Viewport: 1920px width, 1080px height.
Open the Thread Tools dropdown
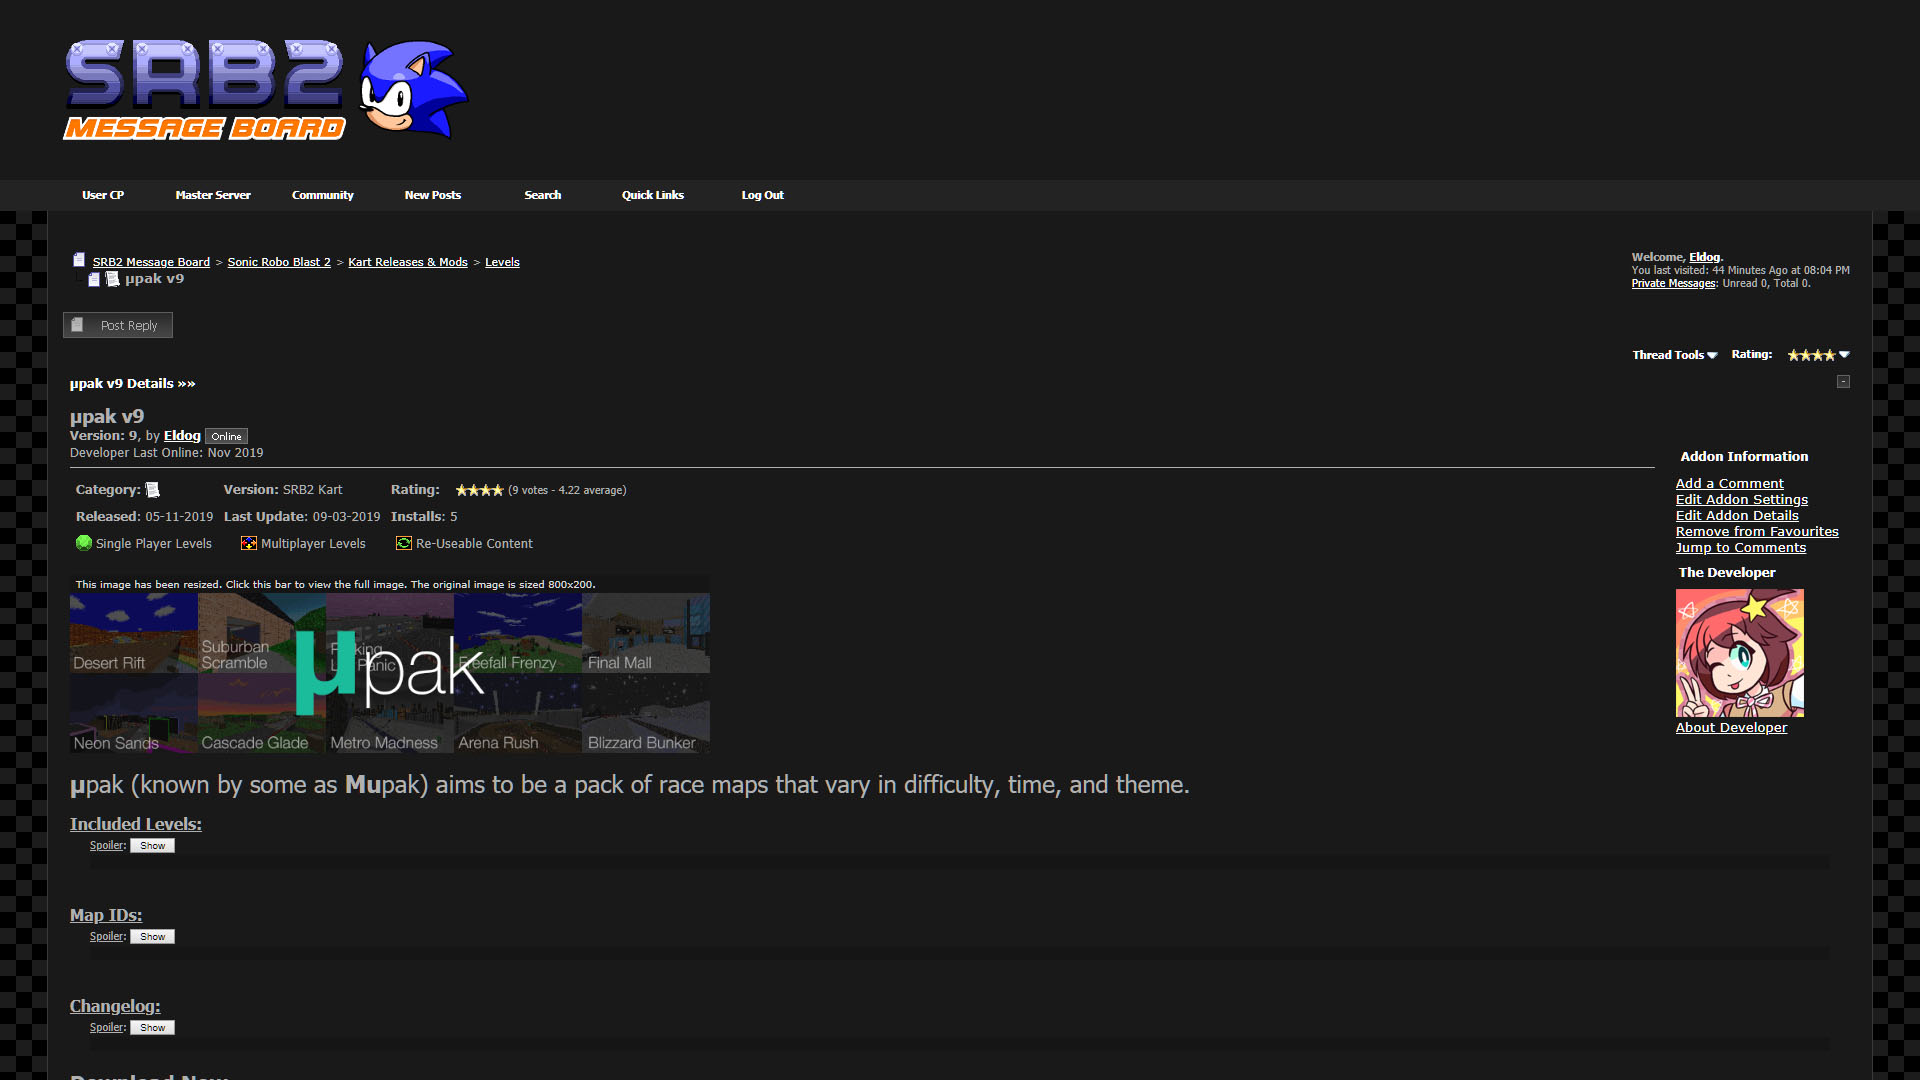click(x=1672, y=354)
